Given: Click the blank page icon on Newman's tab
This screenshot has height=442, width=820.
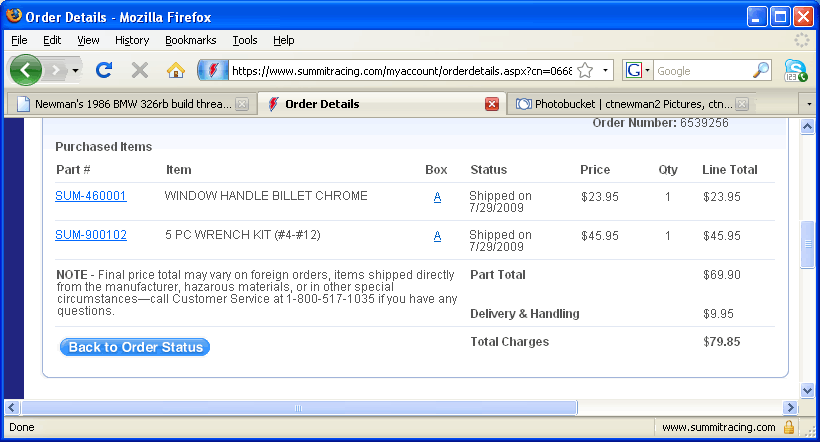Looking at the screenshot, I should coord(23,104).
